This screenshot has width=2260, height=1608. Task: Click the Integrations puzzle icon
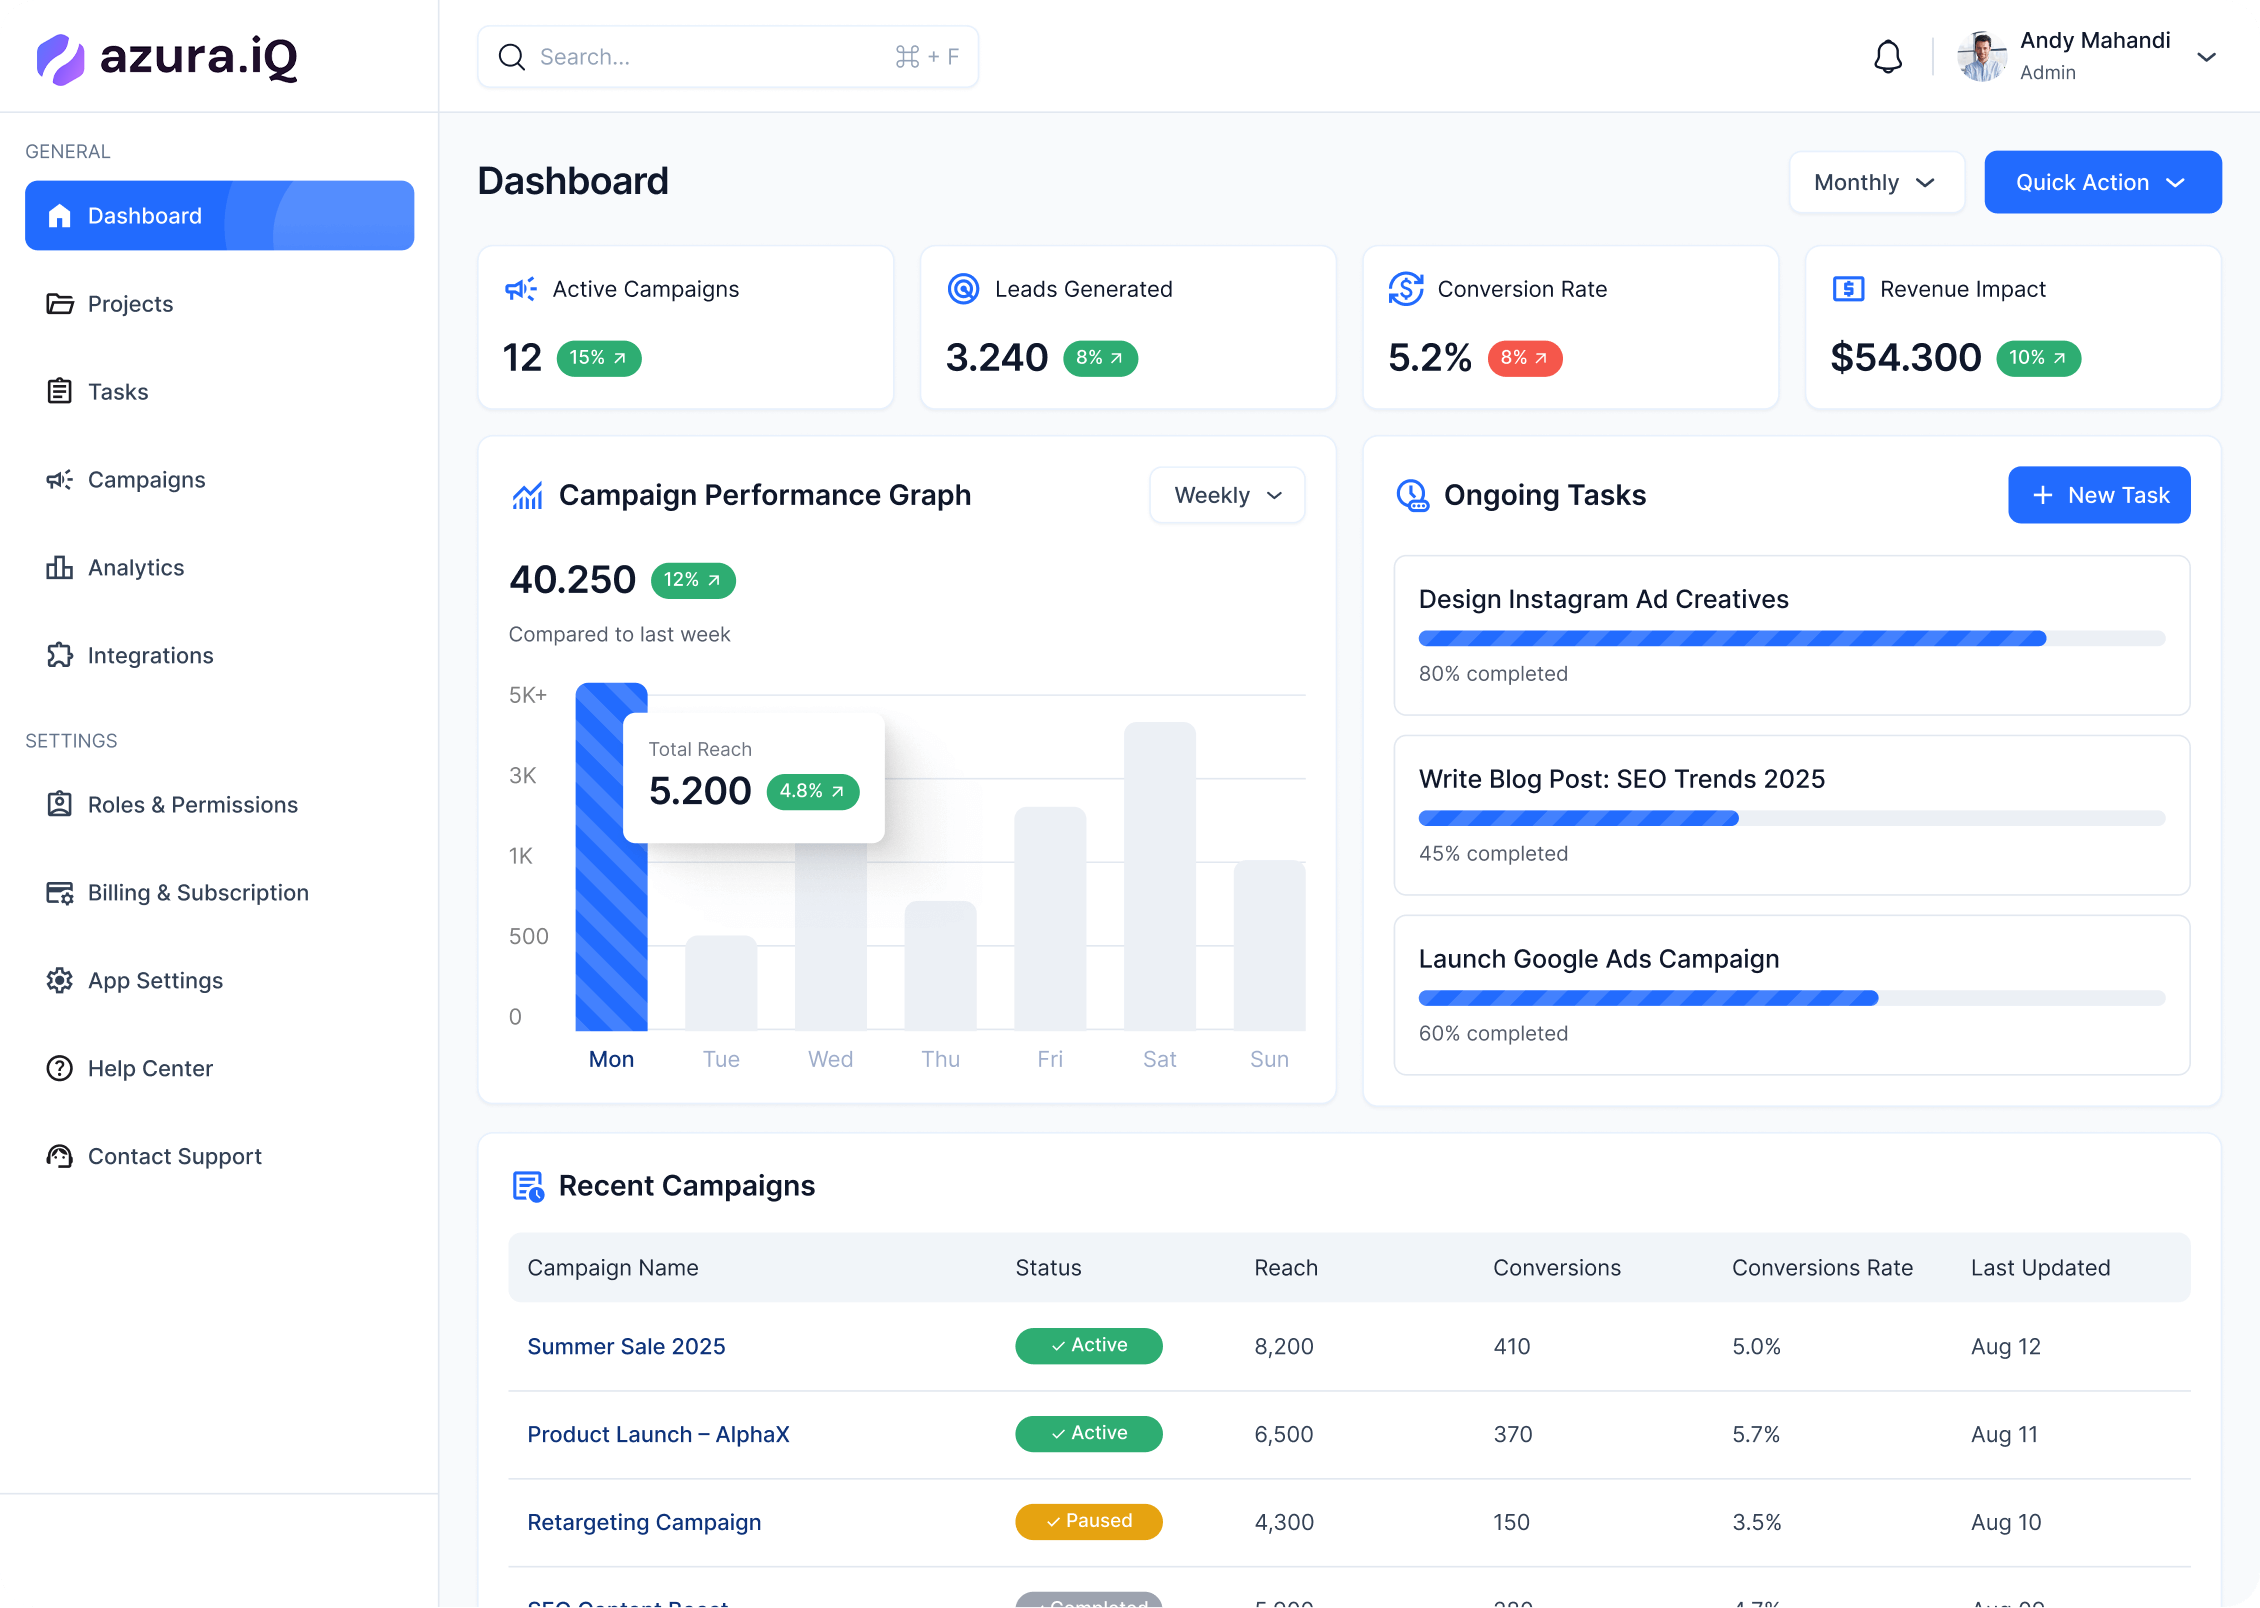click(x=59, y=656)
